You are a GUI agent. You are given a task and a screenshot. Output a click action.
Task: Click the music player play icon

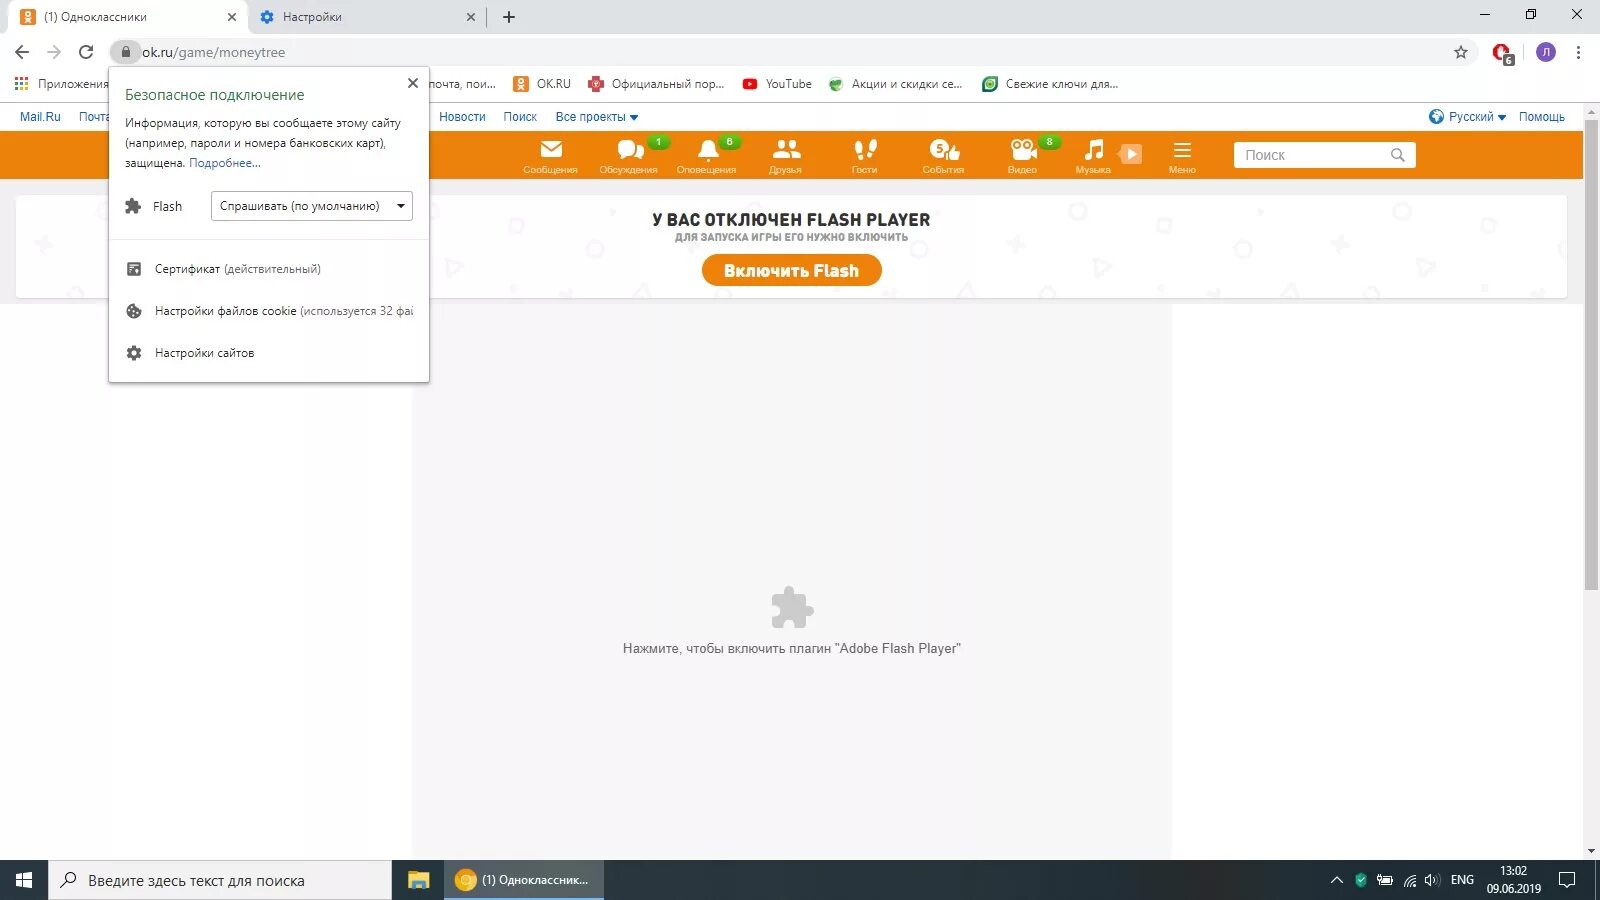pyautogui.click(x=1131, y=154)
